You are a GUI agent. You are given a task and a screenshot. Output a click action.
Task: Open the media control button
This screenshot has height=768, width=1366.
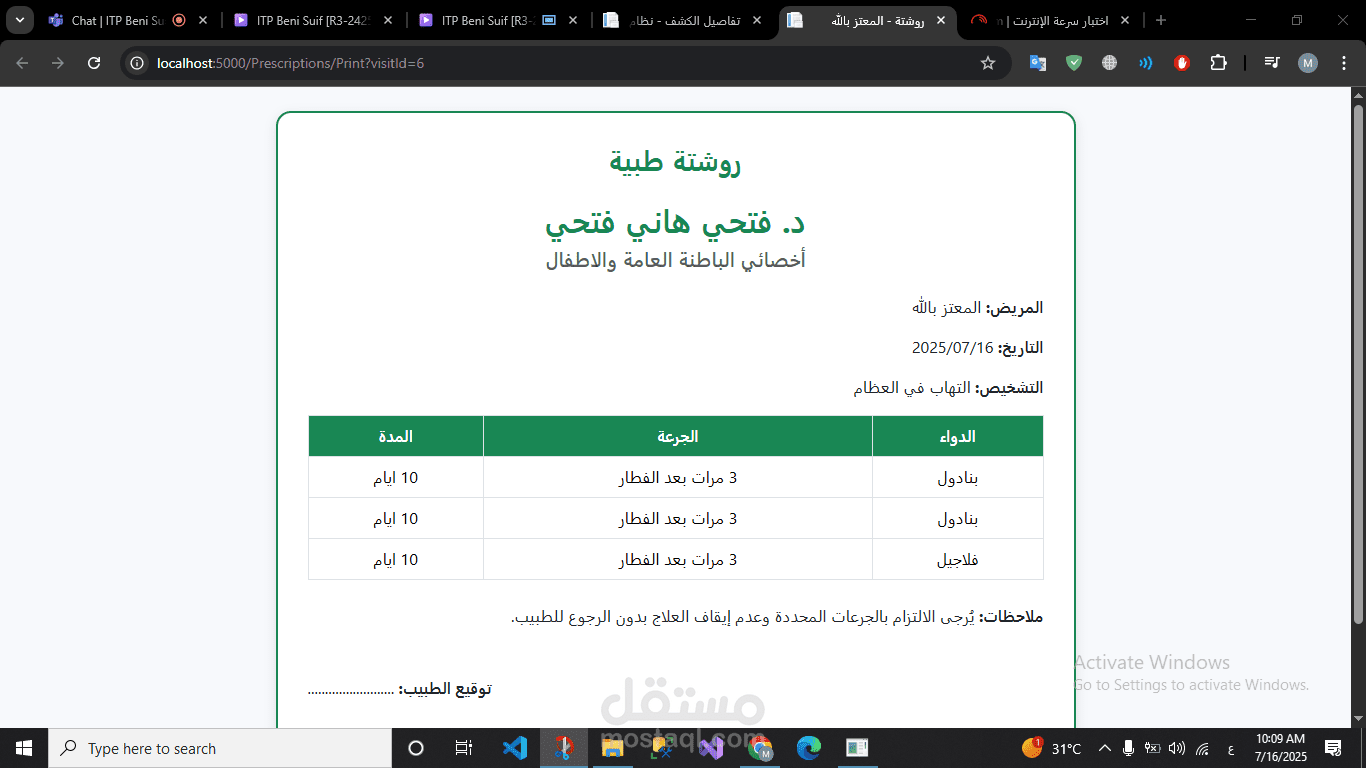point(1272,63)
